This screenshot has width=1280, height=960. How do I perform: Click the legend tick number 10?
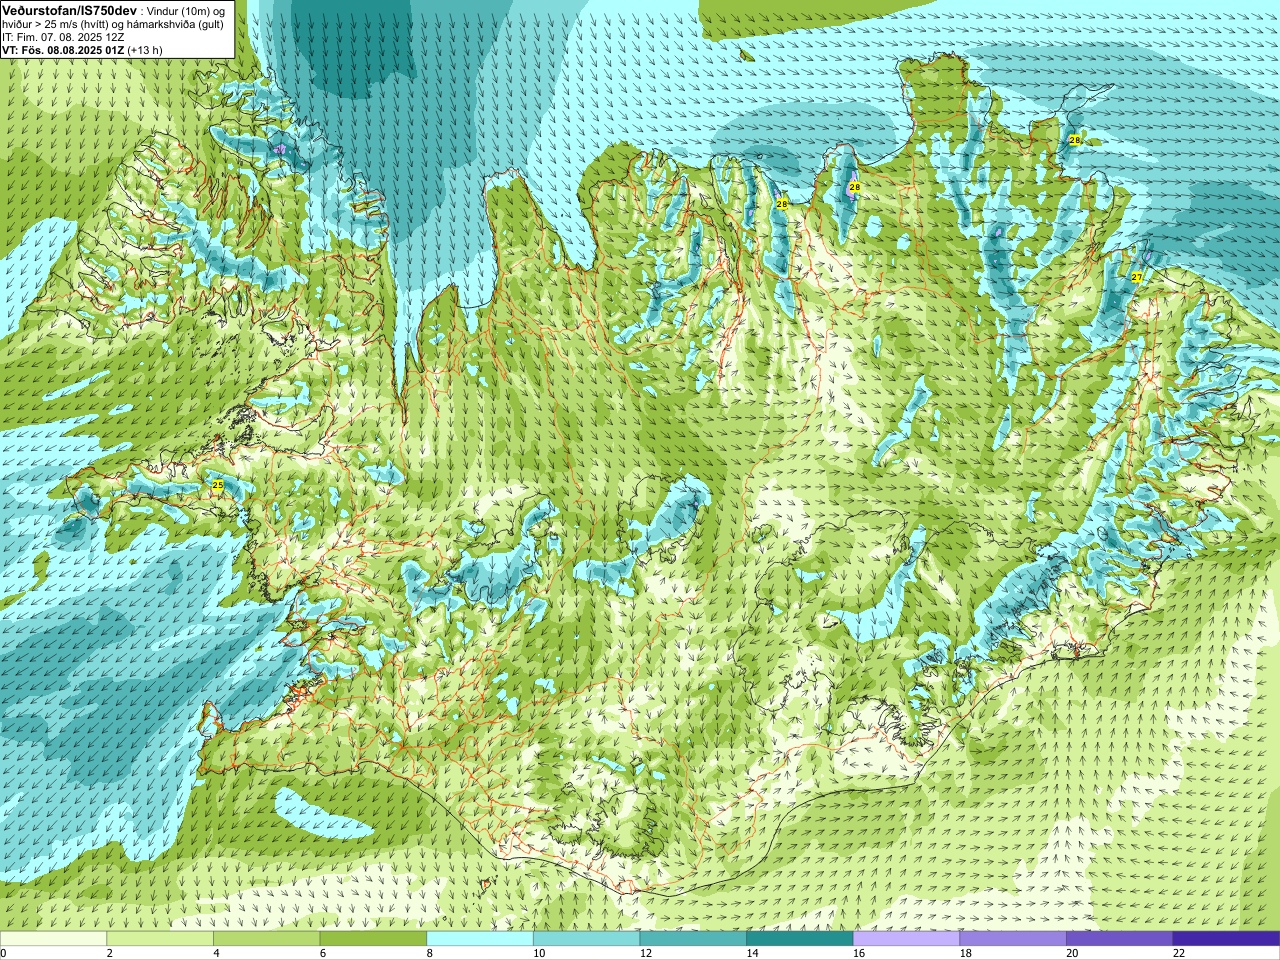[x=539, y=954]
